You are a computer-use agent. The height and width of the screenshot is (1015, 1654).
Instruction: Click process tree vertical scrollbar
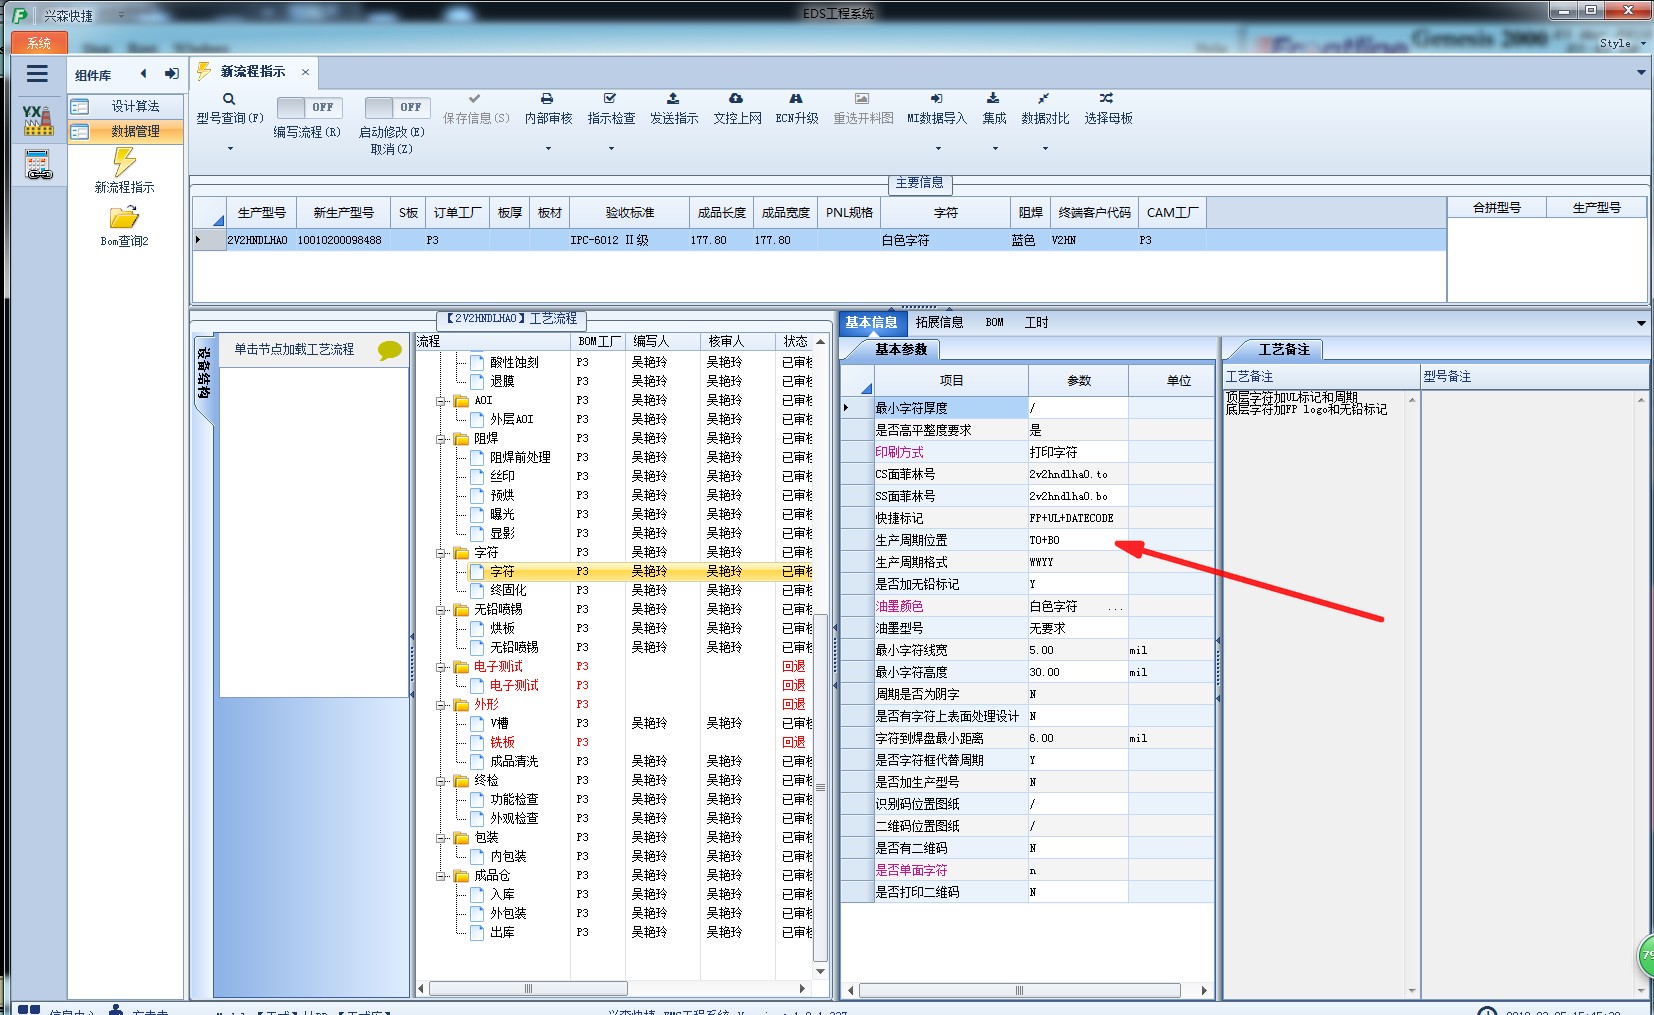pos(821,790)
